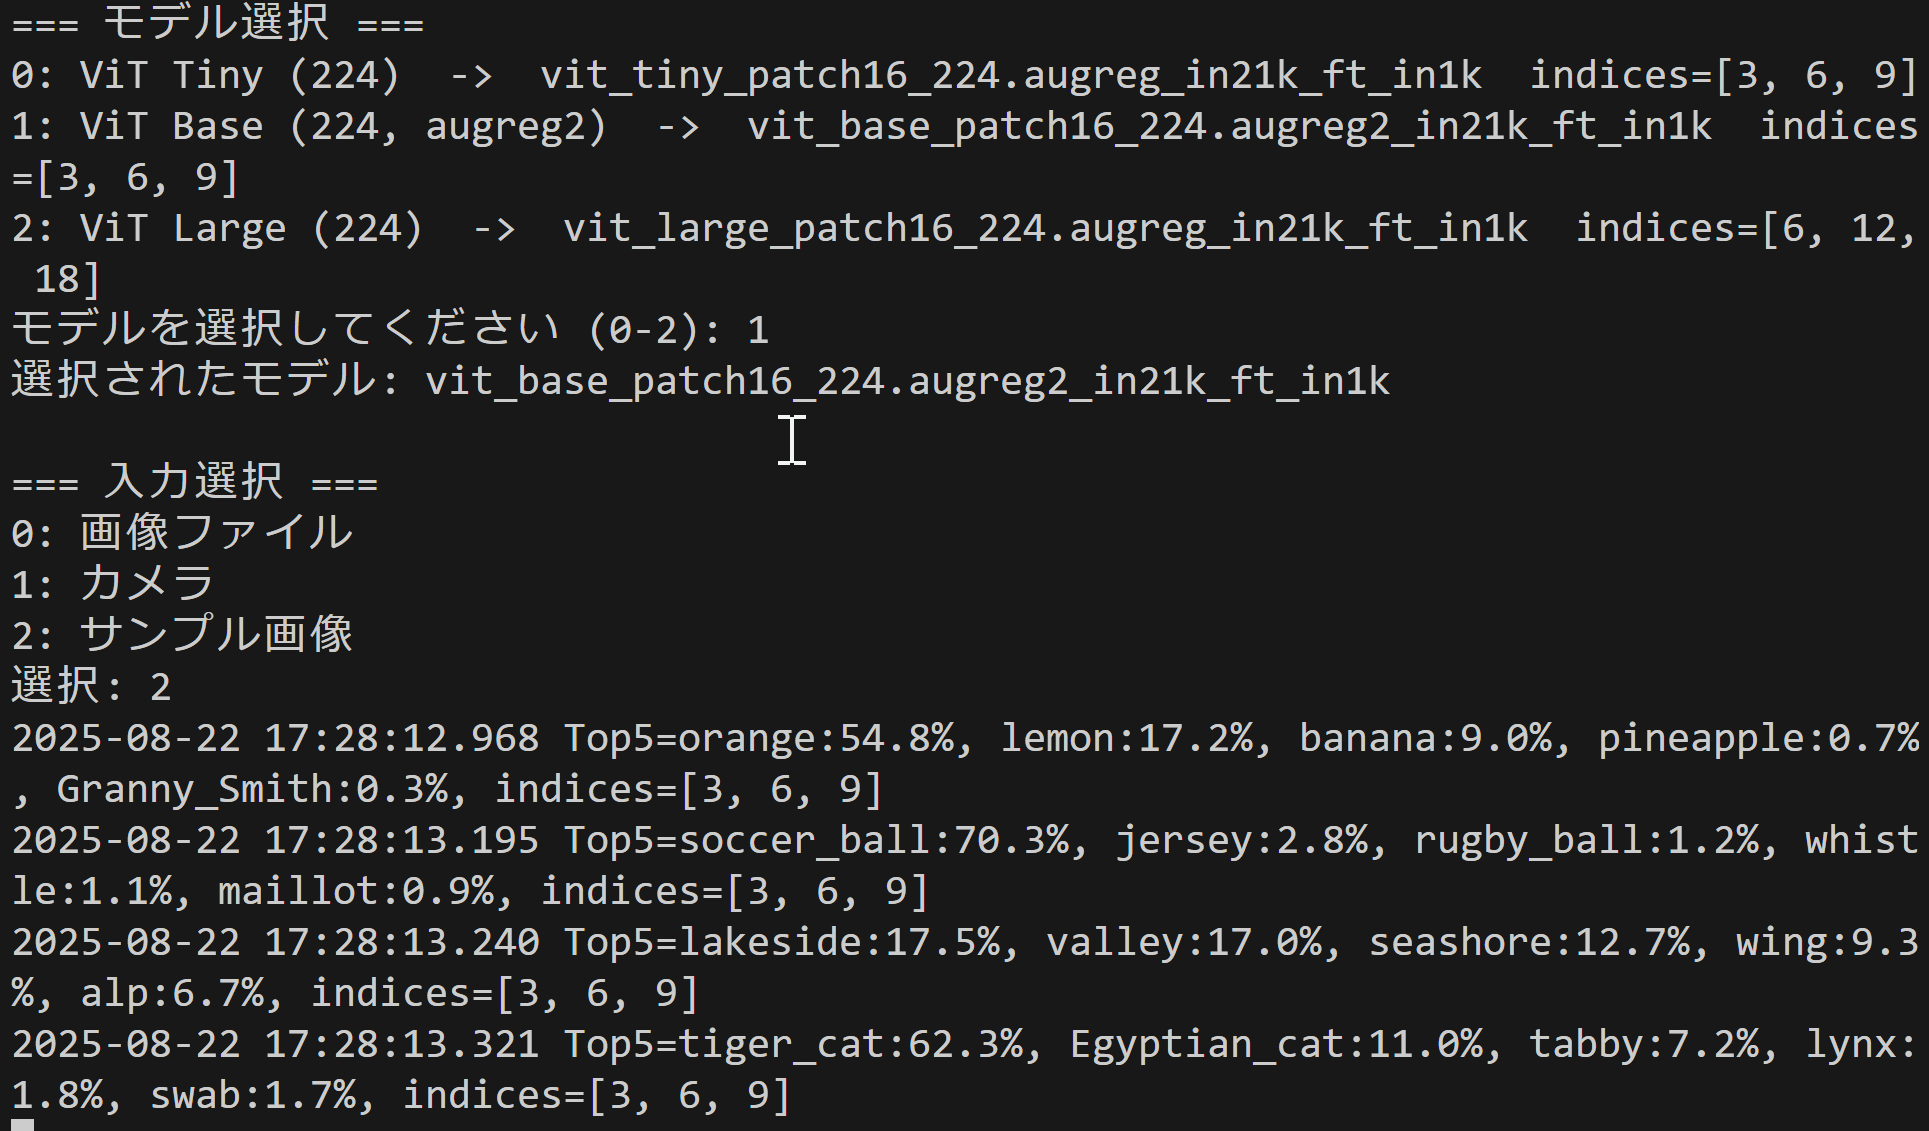Click the '=== 入力選択 ===' header
Viewport: 1929px width, 1131px height.
(x=195, y=482)
